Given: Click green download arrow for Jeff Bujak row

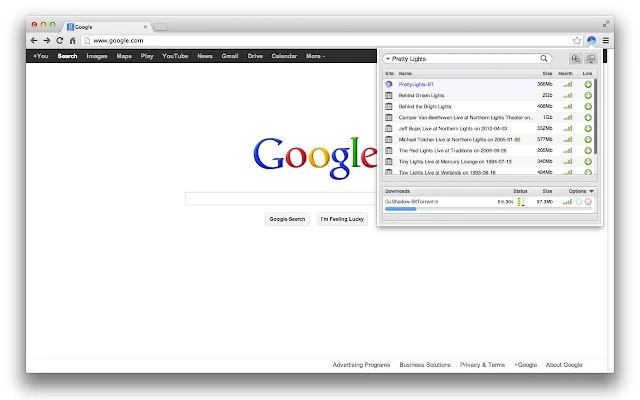Looking at the screenshot, I should tap(588, 129).
